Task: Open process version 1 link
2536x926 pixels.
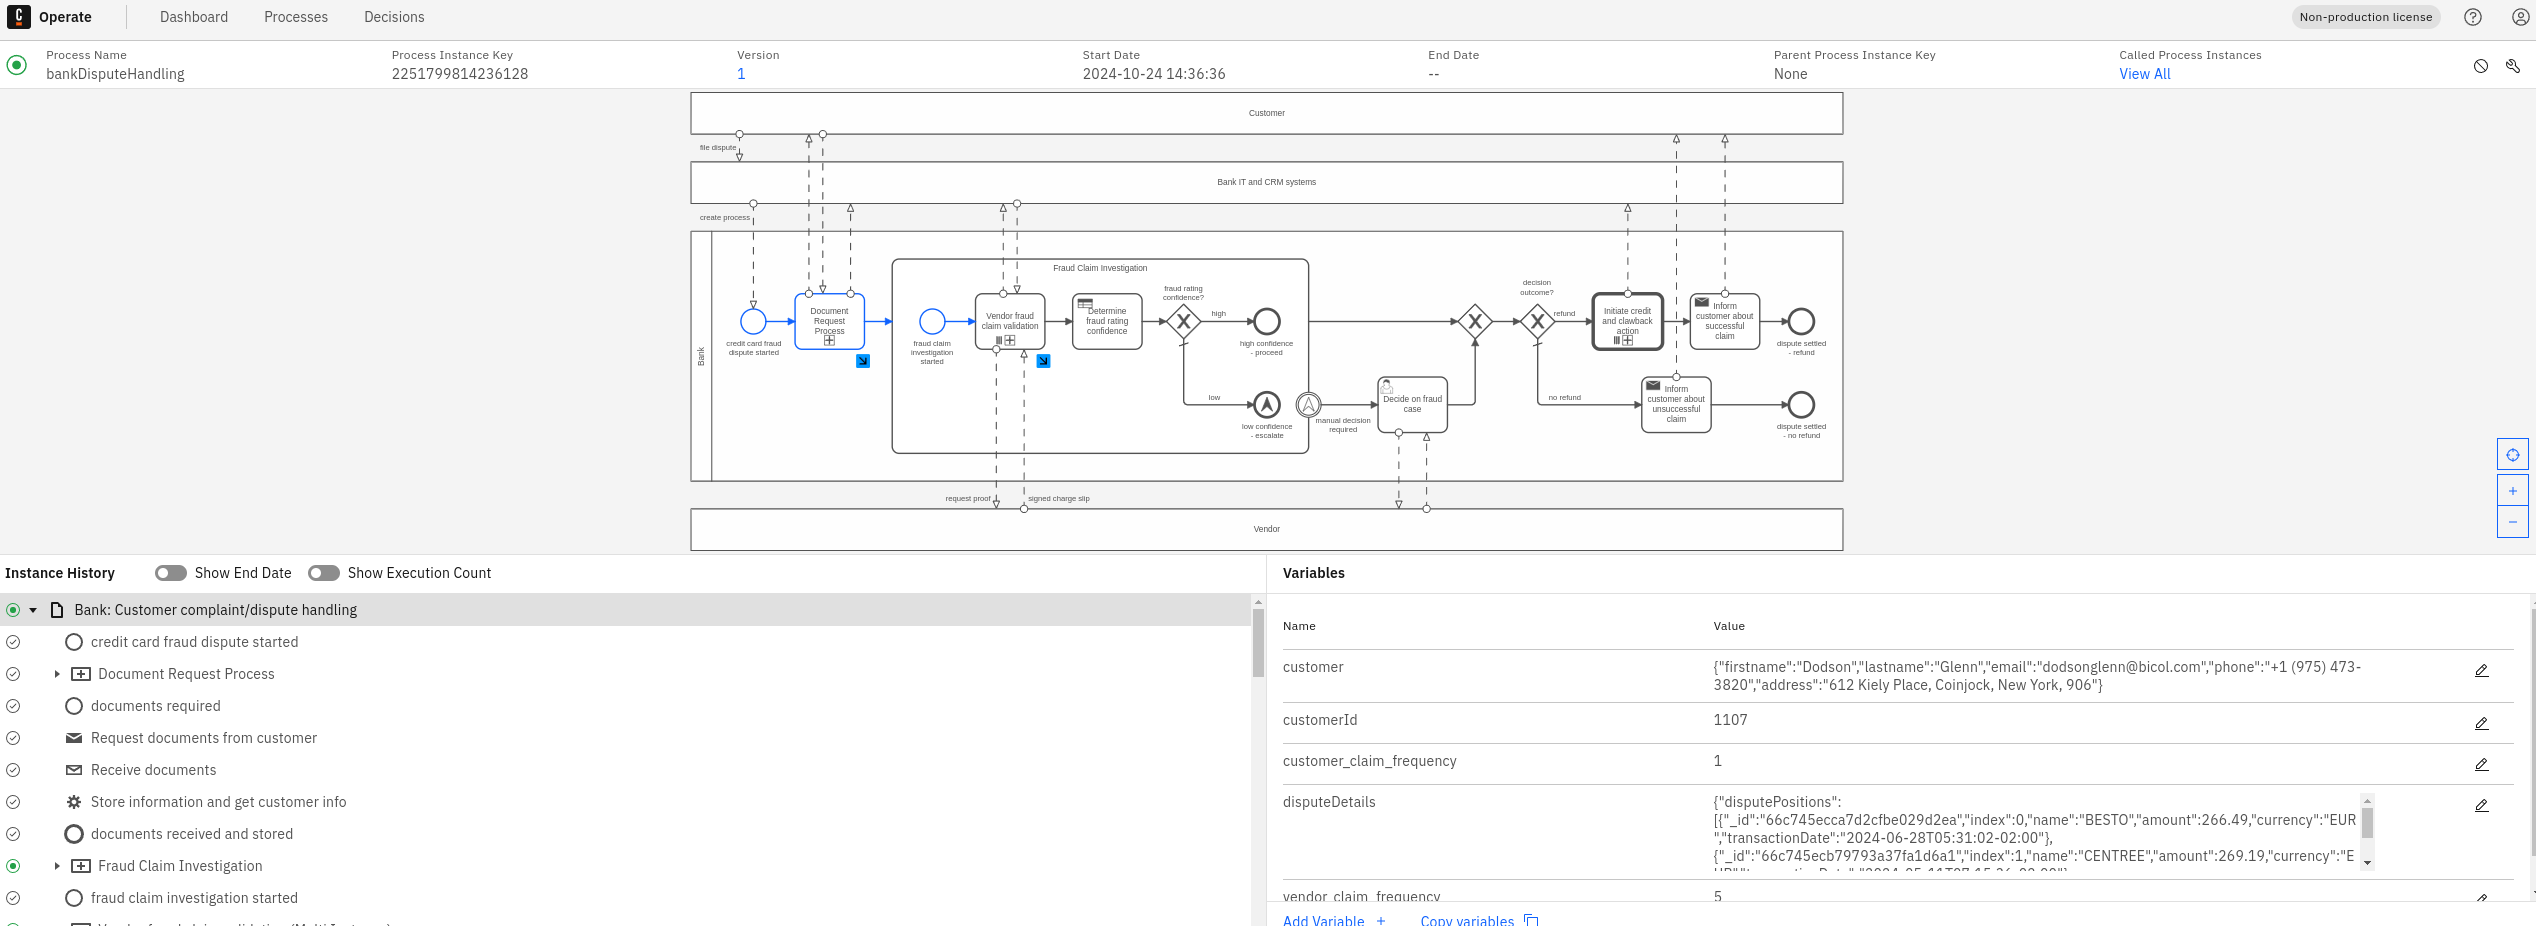Action: 741,74
